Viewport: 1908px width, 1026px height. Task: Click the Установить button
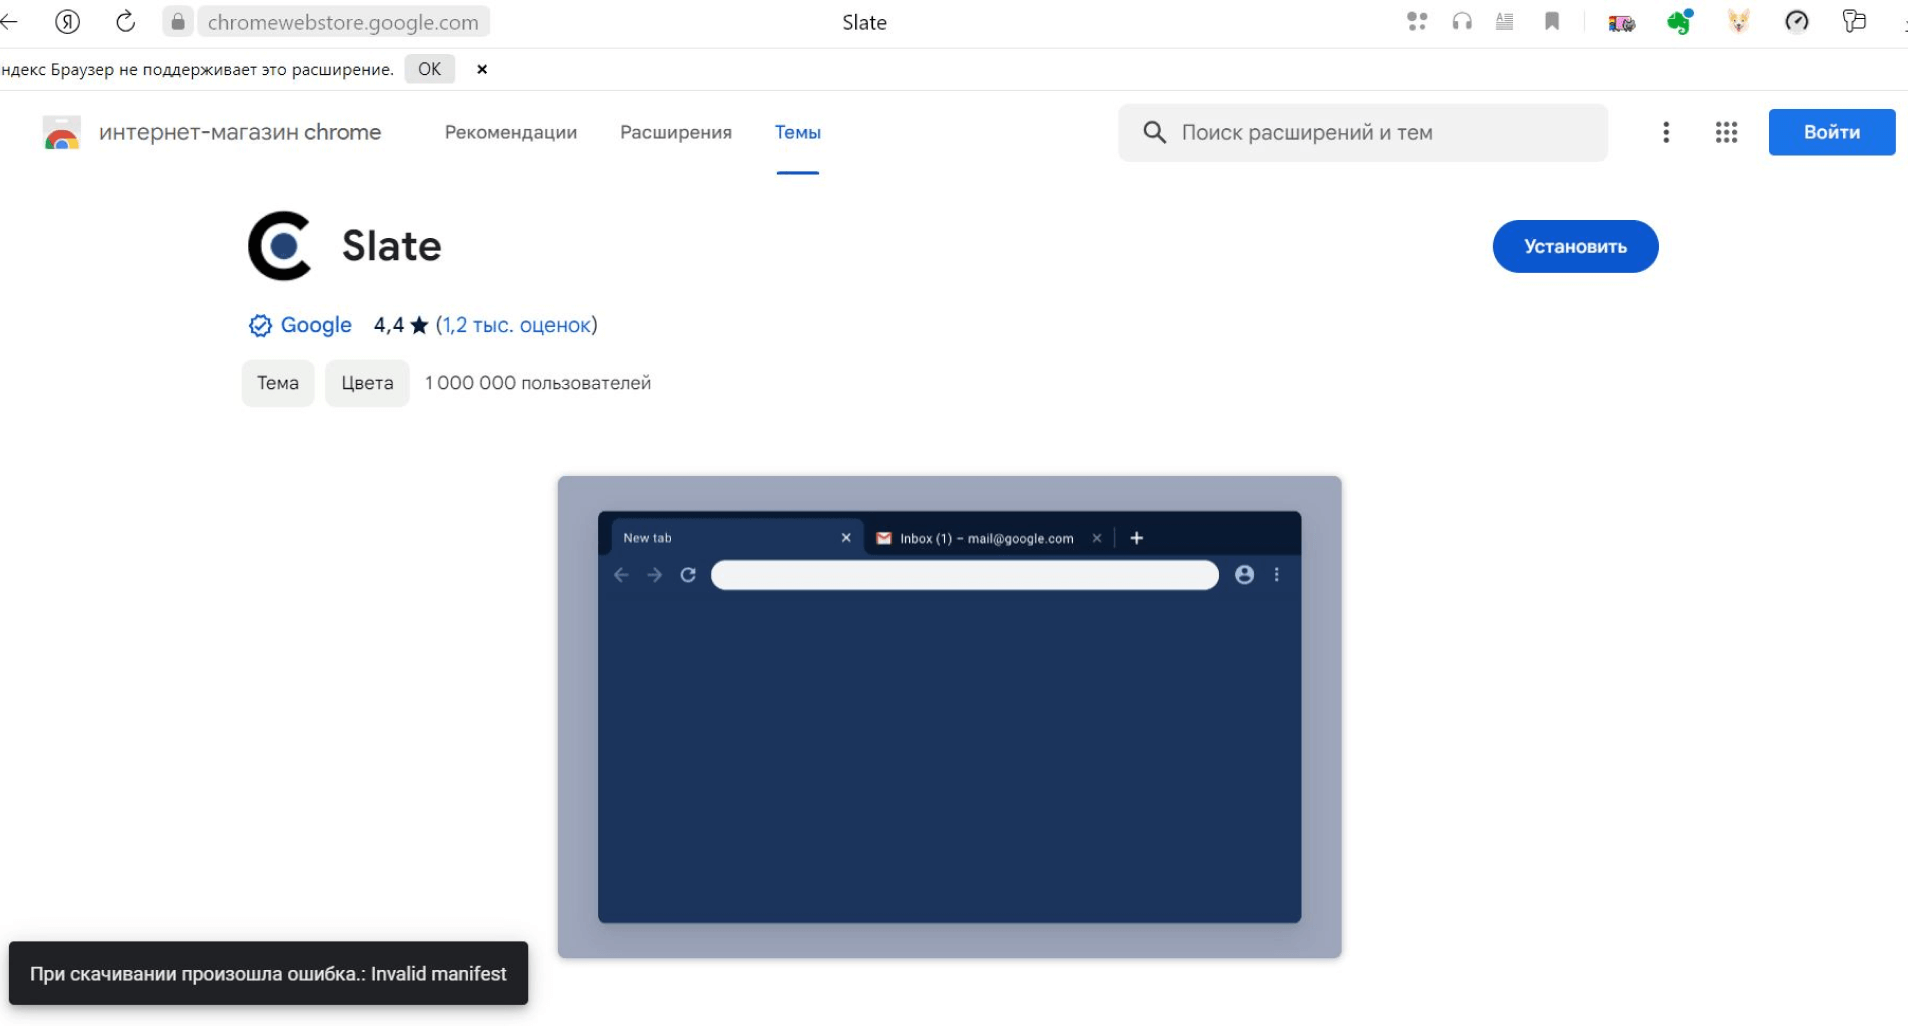1575,246
